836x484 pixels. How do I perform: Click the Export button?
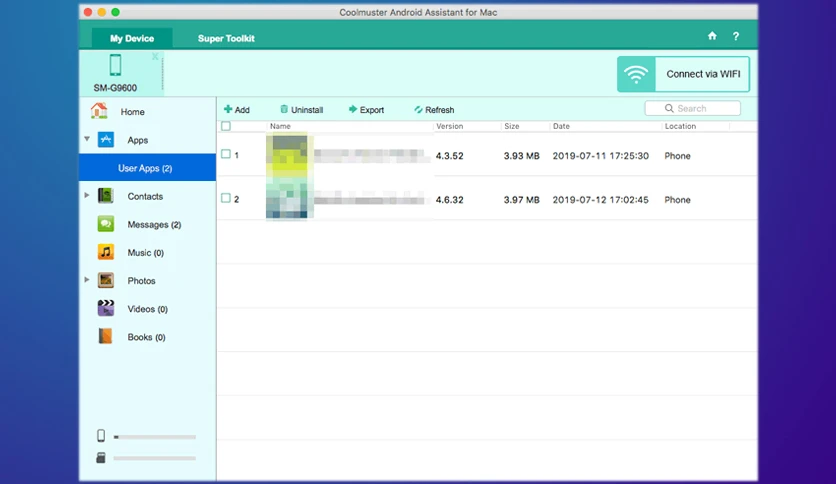tap(366, 109)
